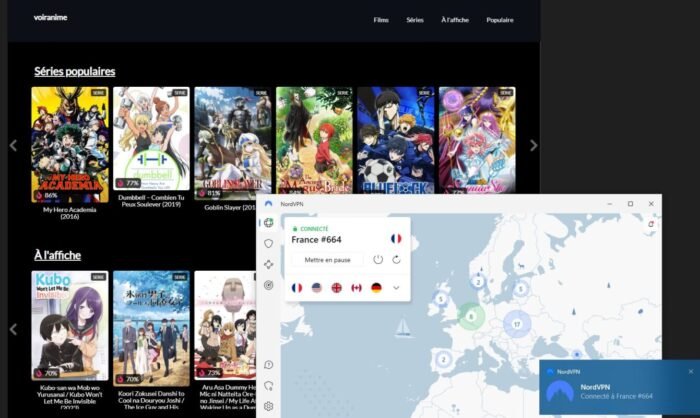The width and height of the screenshot is (700, 418).
Task: Click Dumbbell – Combien Tu Peux Soulever title
Action: click(151, 201)
